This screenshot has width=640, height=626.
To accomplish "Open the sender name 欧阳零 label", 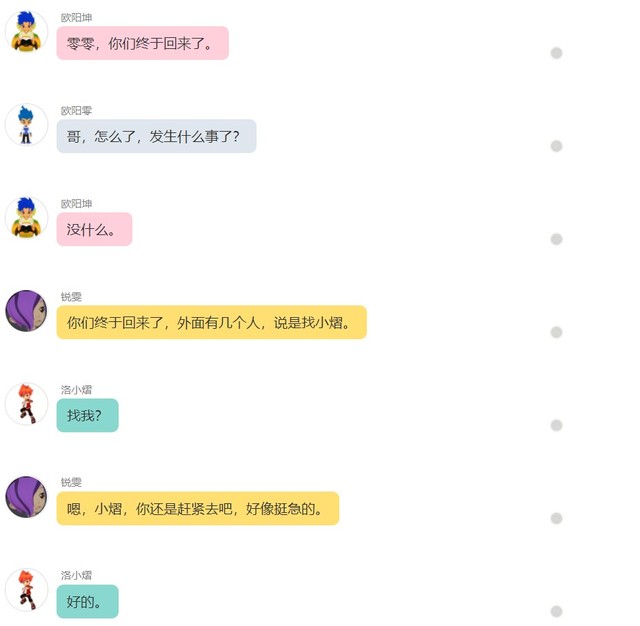I will point(76,111).
